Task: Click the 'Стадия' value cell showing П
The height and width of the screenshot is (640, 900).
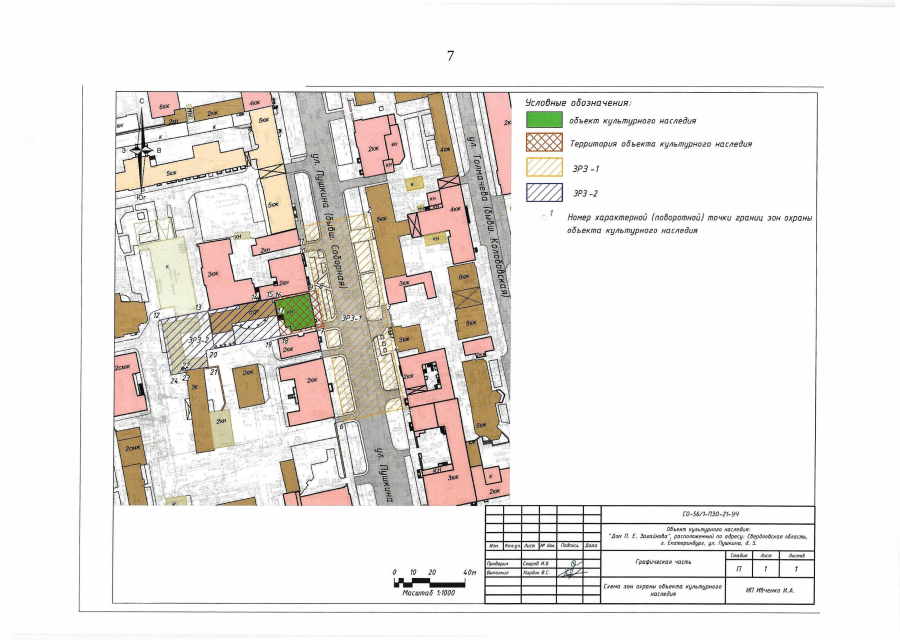Action: tap(738, 568)
